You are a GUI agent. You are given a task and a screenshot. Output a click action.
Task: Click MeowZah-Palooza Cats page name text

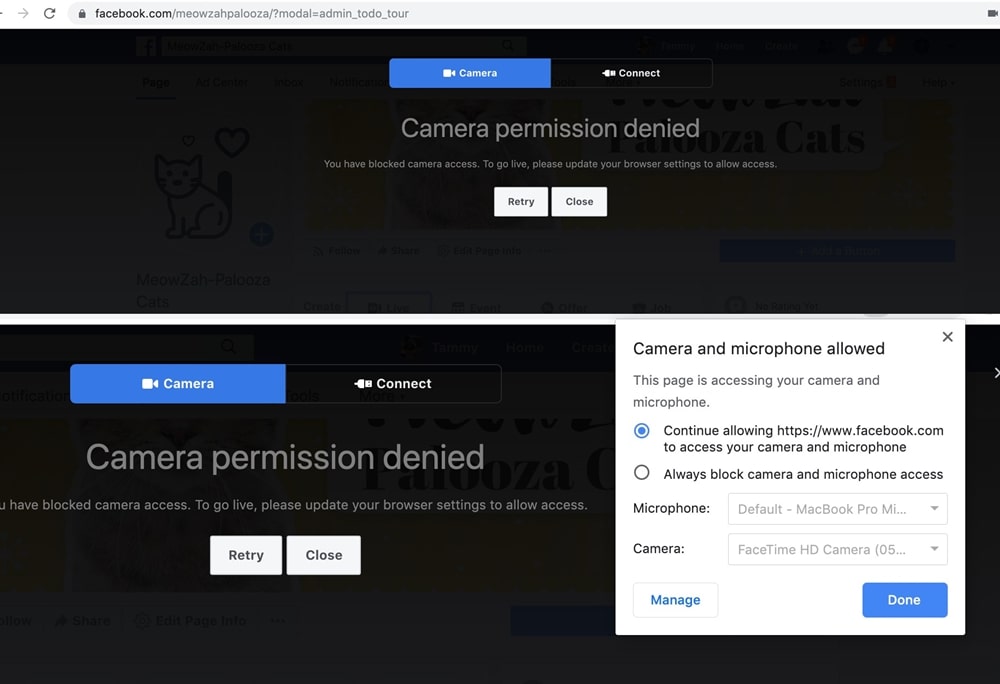point(203,291)
